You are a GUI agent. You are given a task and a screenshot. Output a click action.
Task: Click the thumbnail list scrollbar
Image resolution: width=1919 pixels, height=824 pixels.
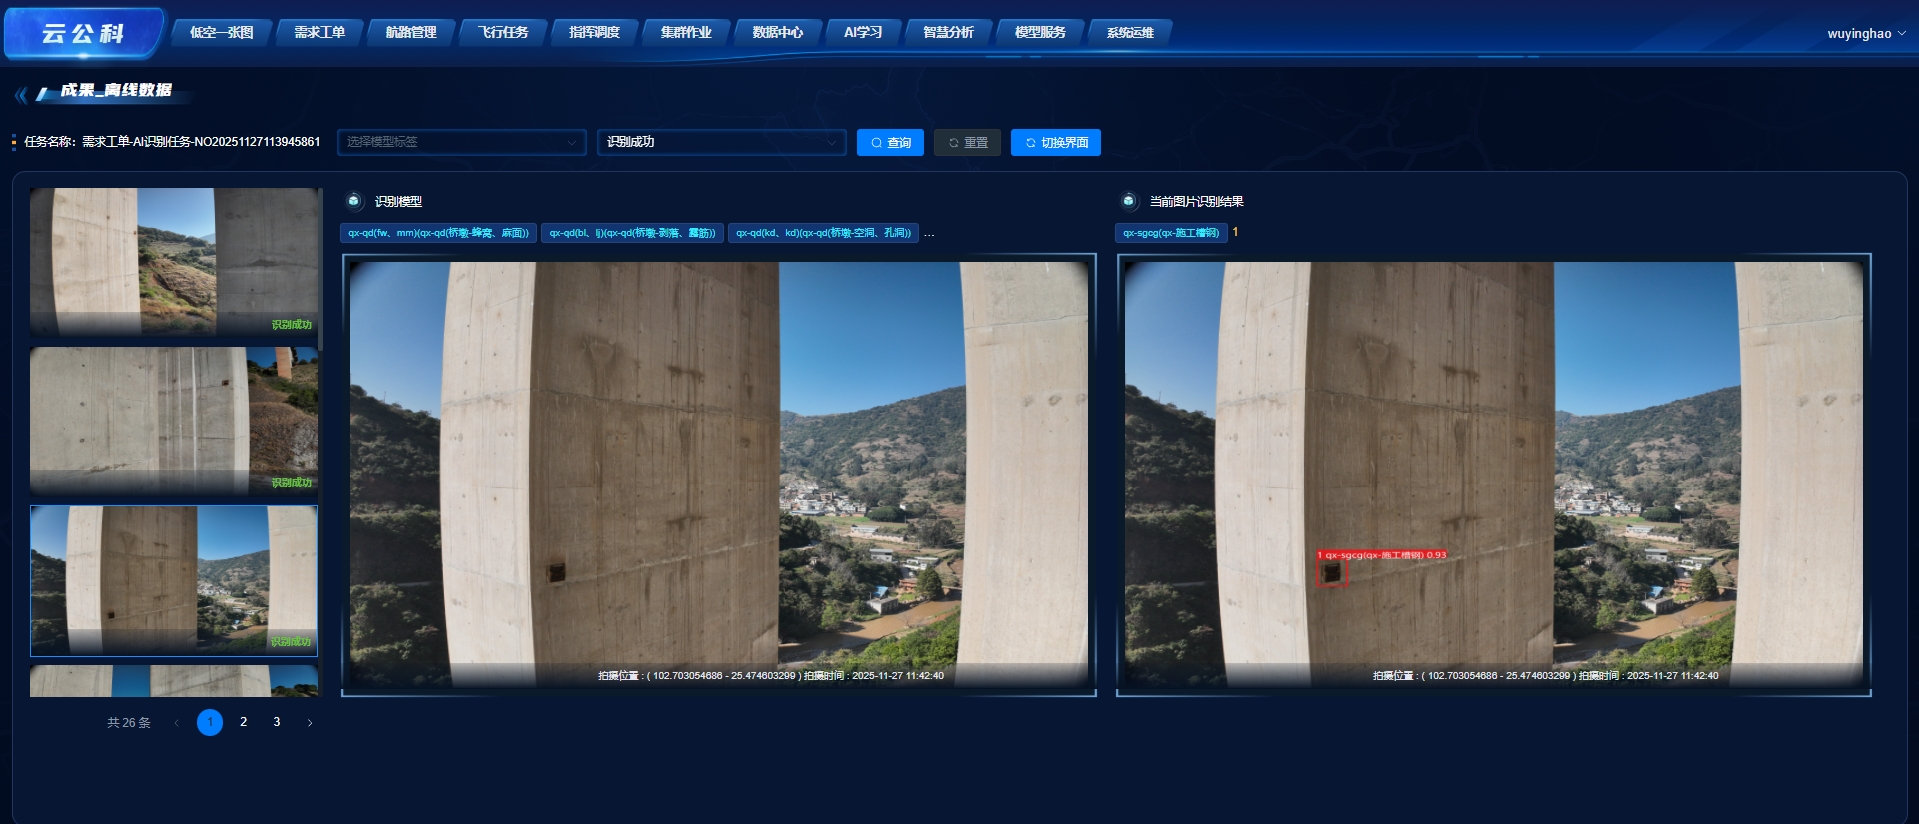pos(320,269)
